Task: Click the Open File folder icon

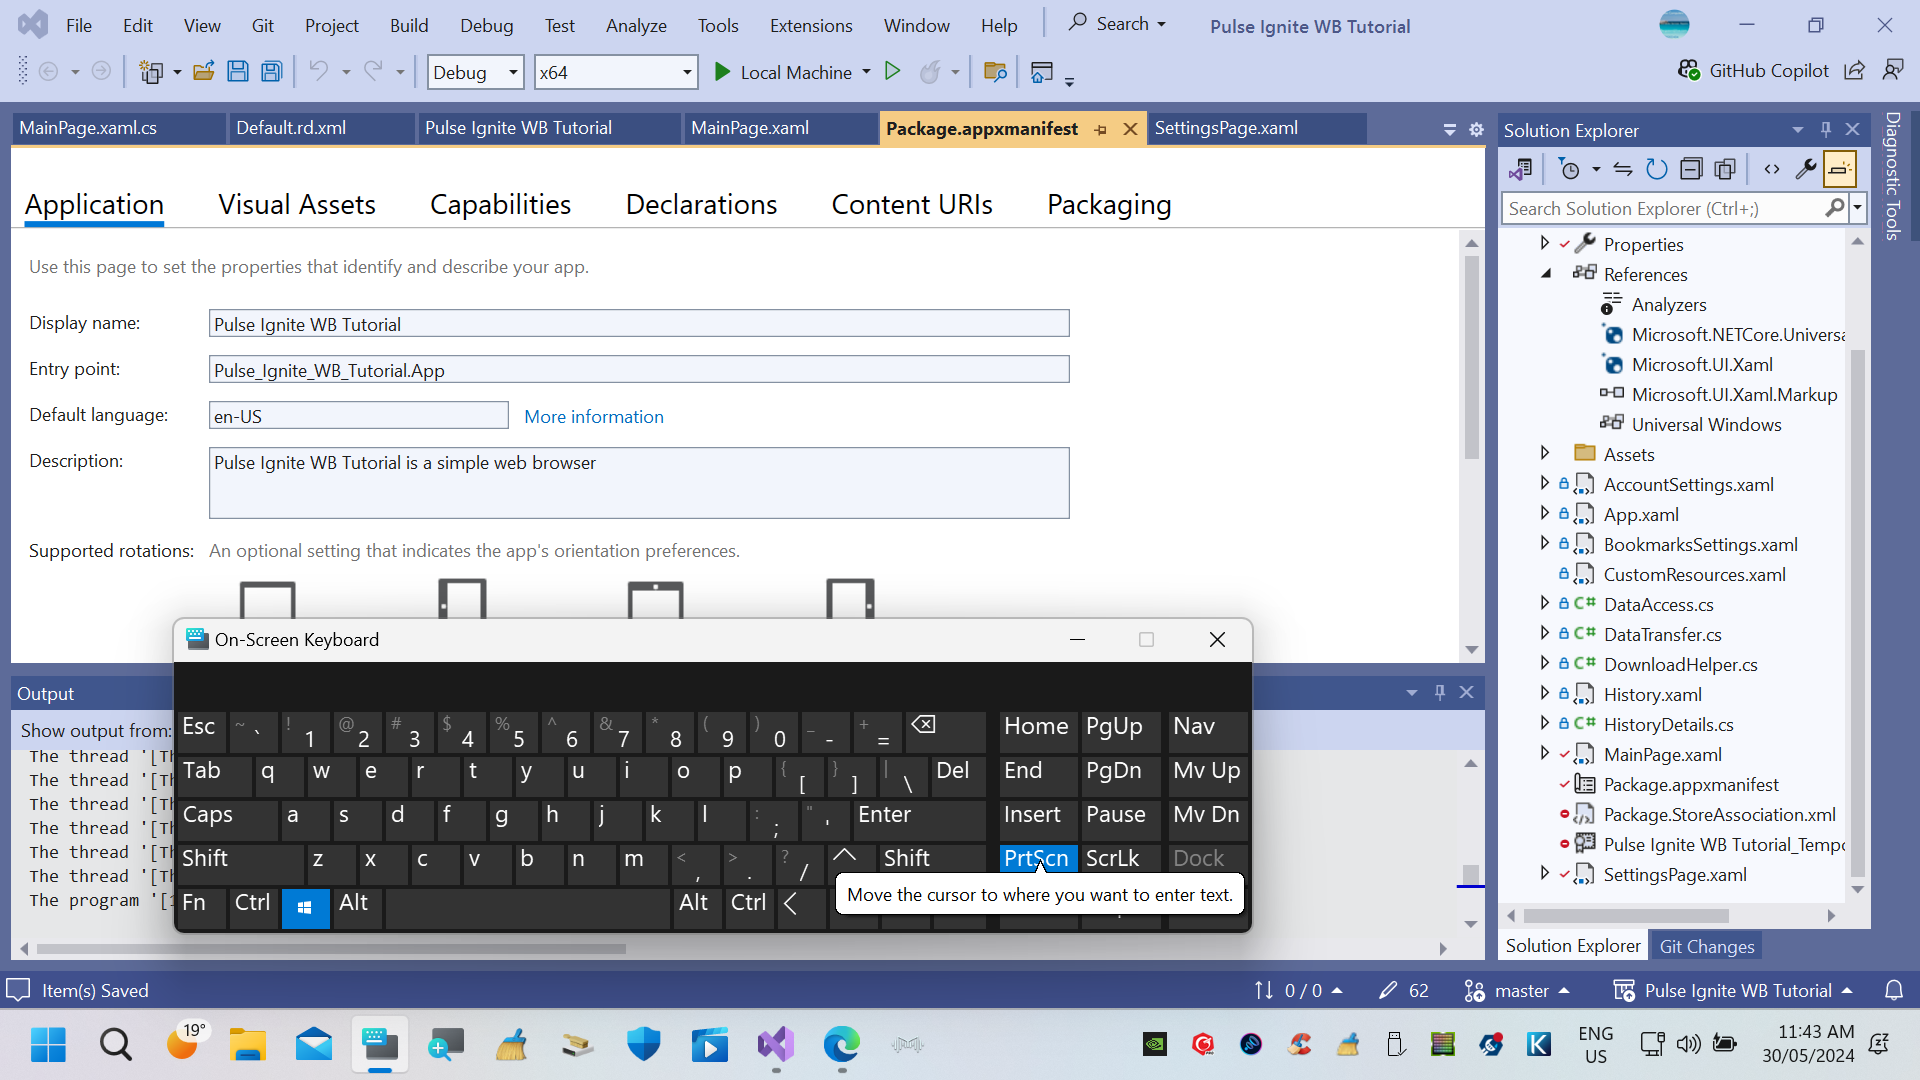Action: (204, 72)
